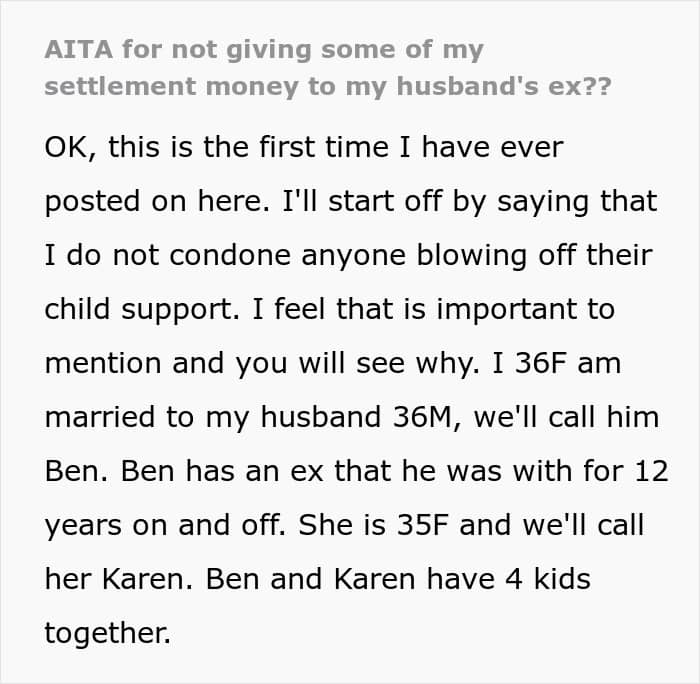Click the final word 'together.'

tap(108, 634)
